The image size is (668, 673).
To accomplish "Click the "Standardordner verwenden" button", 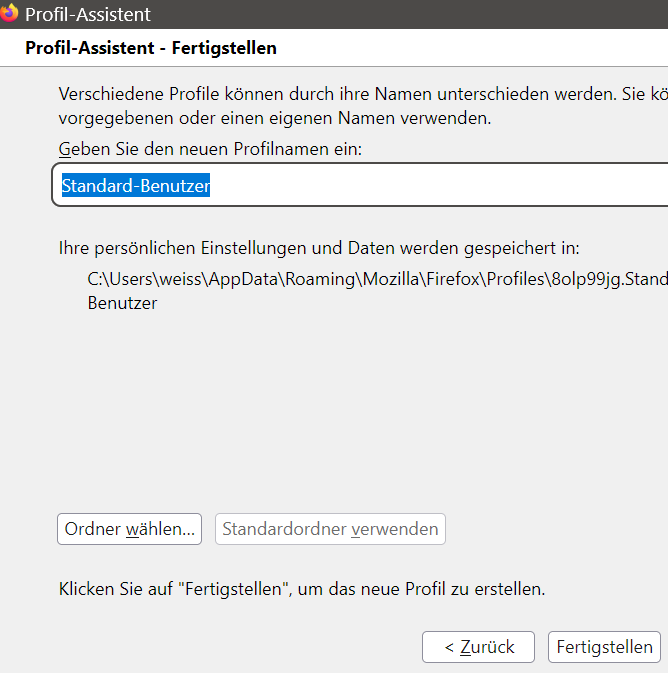I will pyautogui.click(x=330, y=529).
